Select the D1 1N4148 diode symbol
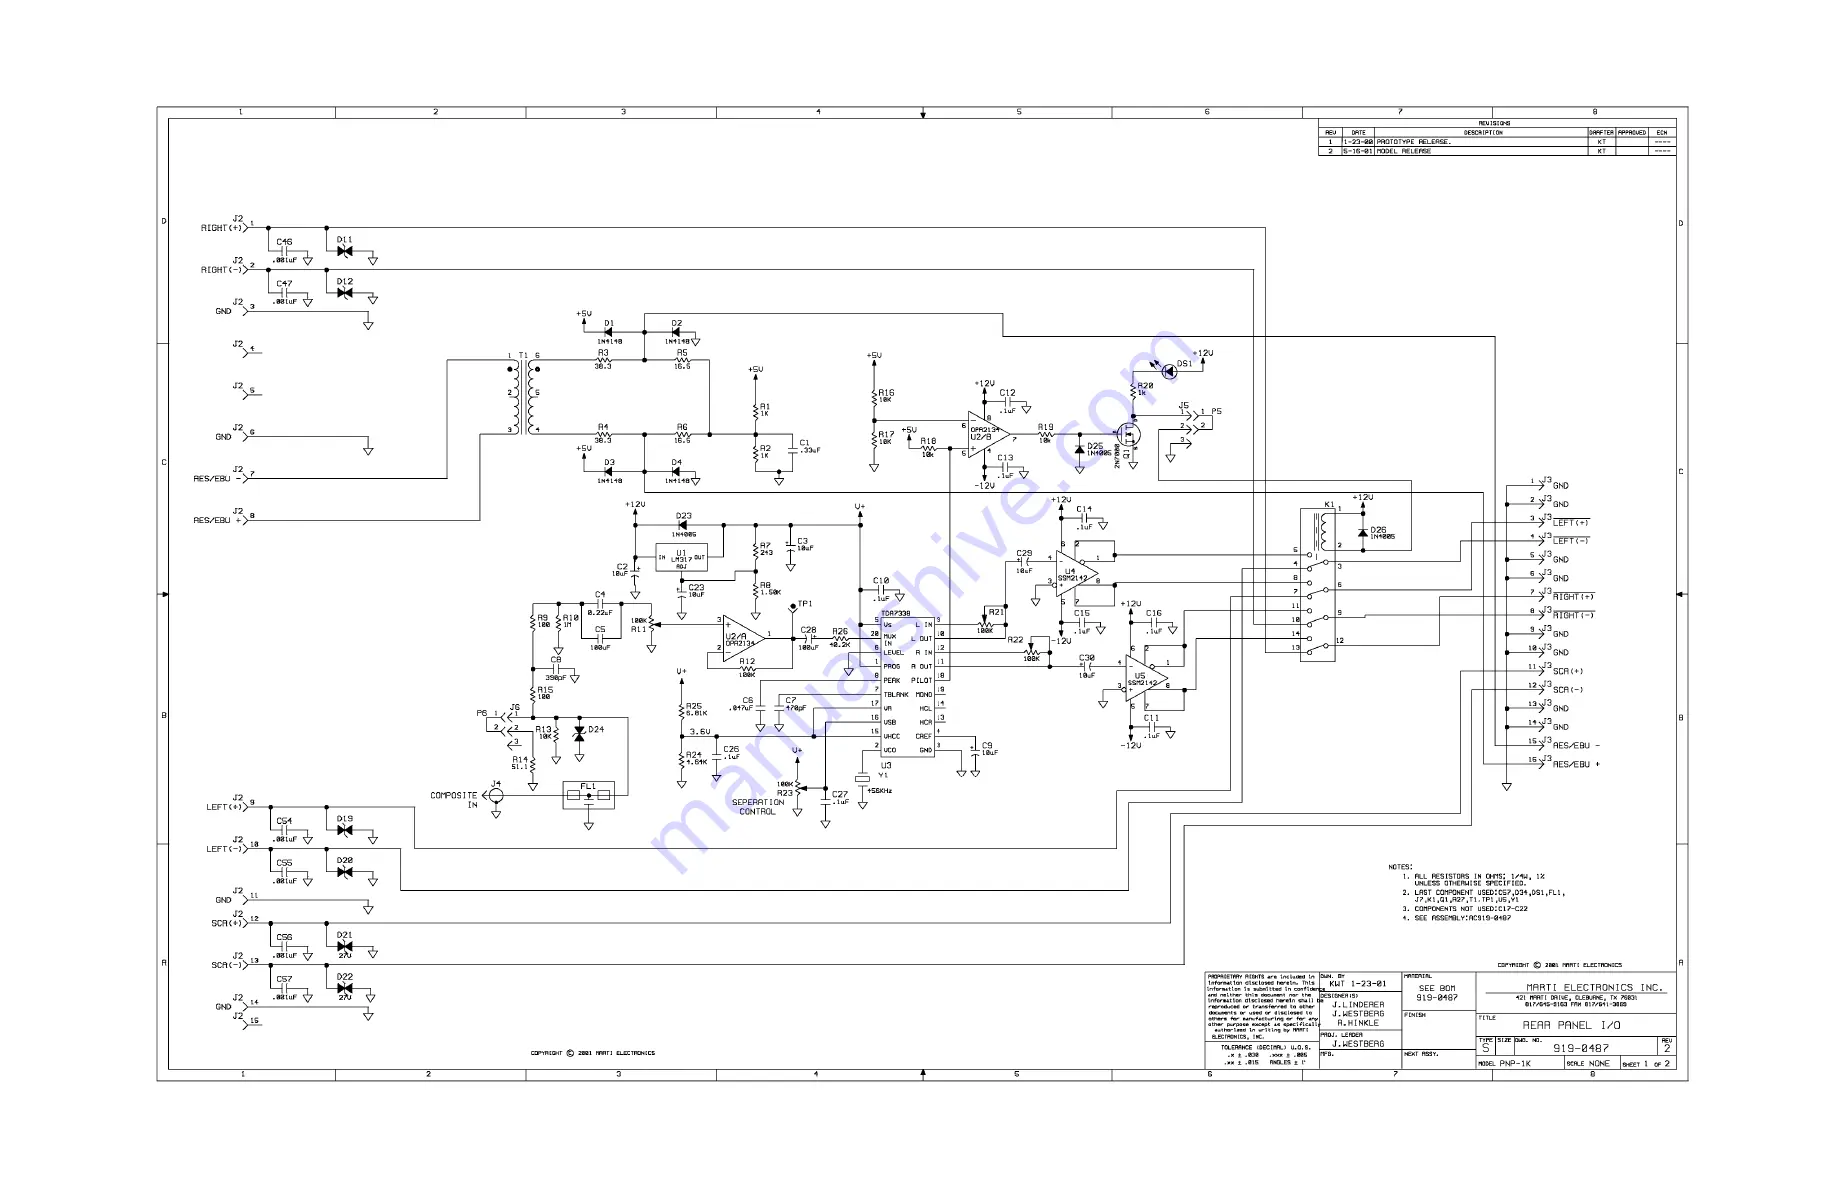This screenshot has height=1188, width=1838. tap(607, 333)
